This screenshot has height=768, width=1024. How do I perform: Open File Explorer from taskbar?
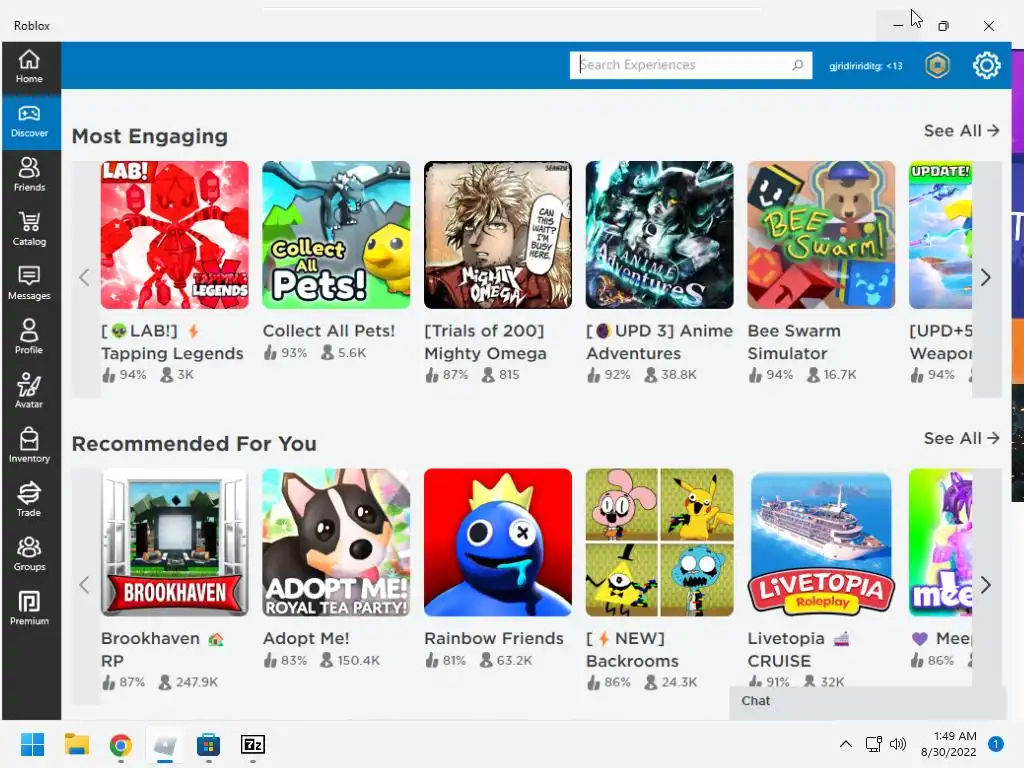[76, 744]
